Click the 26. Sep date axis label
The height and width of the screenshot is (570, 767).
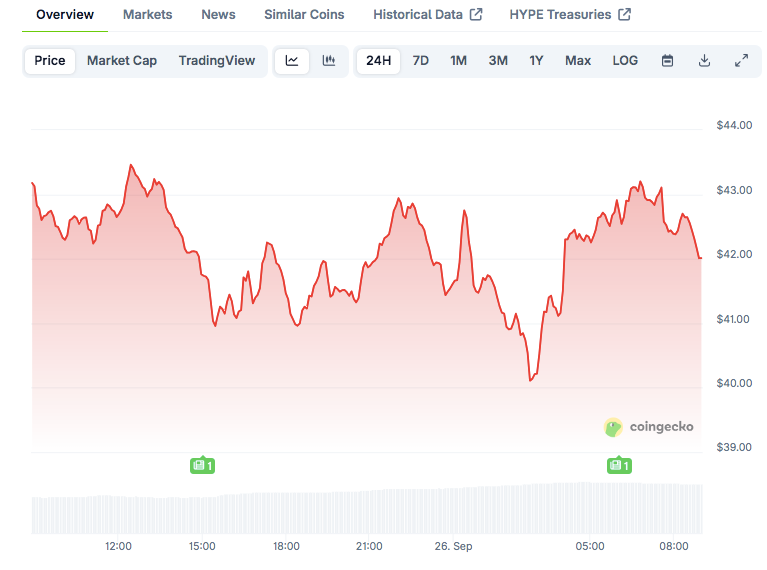453,546
